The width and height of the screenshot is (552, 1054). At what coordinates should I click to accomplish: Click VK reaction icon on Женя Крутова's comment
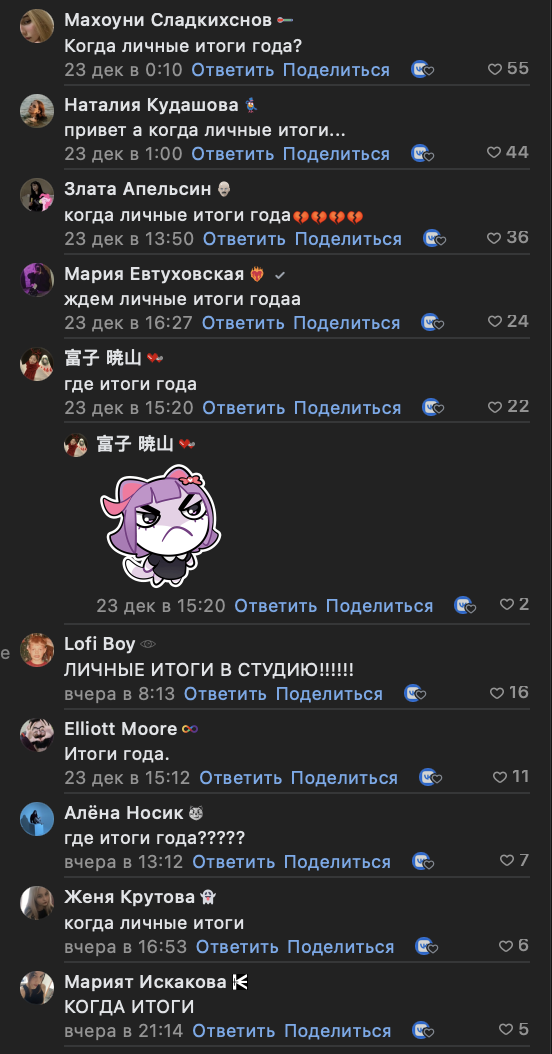[x=427, y=946]
